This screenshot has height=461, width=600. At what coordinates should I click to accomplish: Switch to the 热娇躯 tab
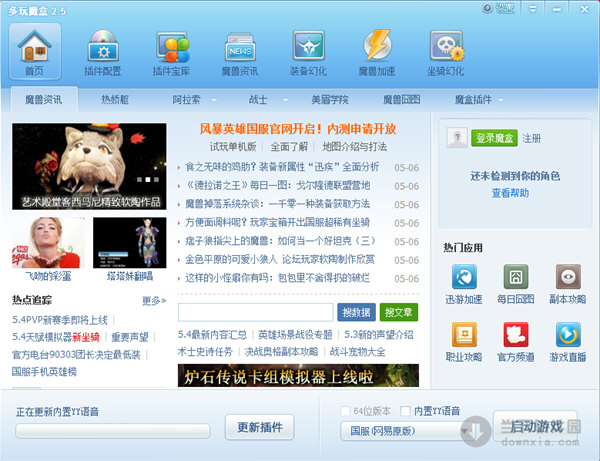pyautogui.click(x=115, y=100)
